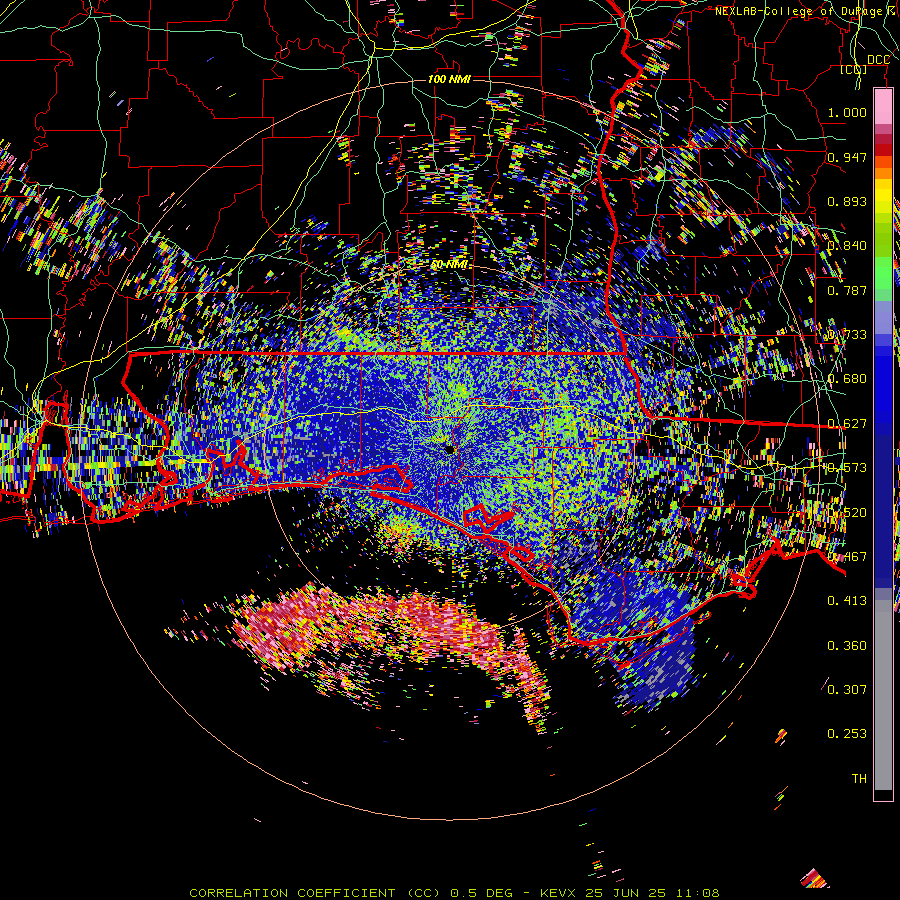Select the 0.413 scale value
Viewport: 900px width, 900px height.
tap(847, 601)
